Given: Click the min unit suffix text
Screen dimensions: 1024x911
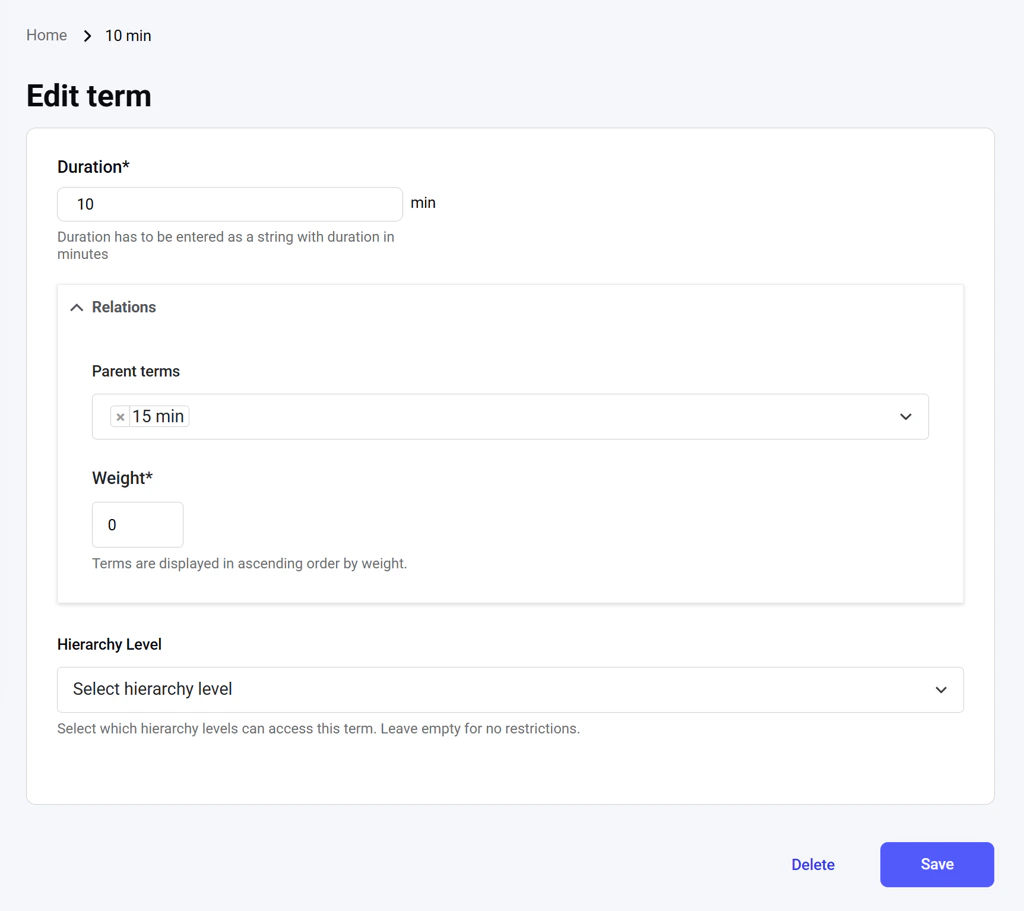Looking at the screenshot, I should point(423,203).
